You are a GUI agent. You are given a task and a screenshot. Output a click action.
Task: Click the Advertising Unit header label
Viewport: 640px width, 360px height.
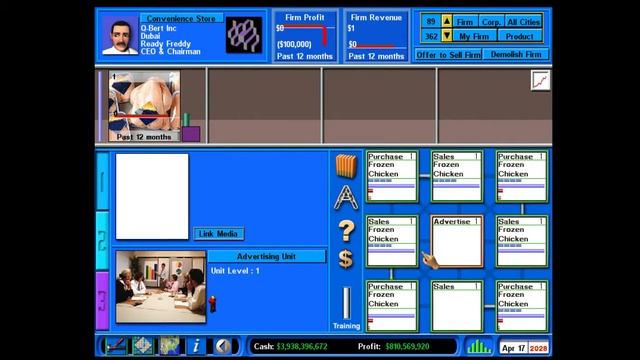pos(267,256)
